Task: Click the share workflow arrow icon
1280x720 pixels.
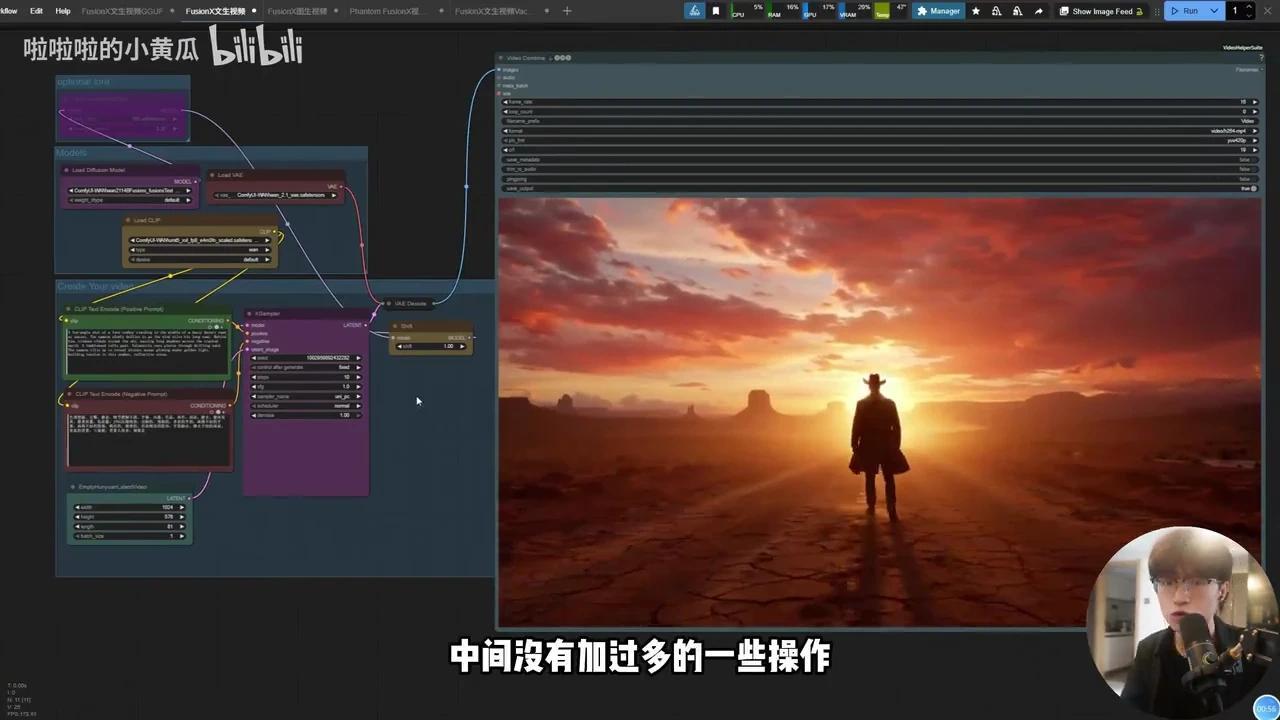Action: [x=1039, y=11]
